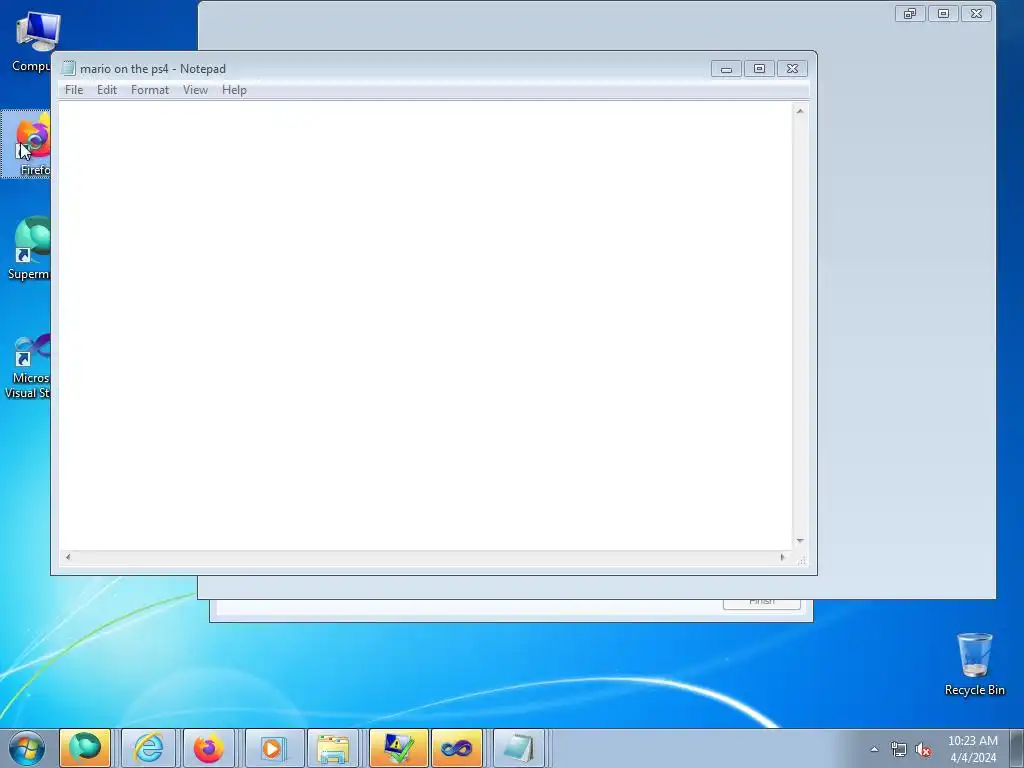Open the Edit menu in Notepad
1024x768 pixels.
click(106, 90)
